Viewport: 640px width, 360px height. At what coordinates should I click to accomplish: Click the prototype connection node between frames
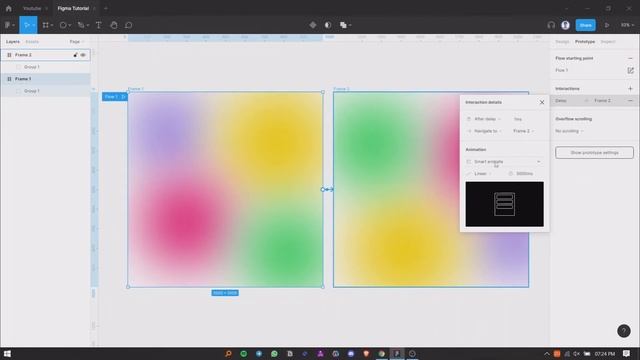click(x=323, y=189)
